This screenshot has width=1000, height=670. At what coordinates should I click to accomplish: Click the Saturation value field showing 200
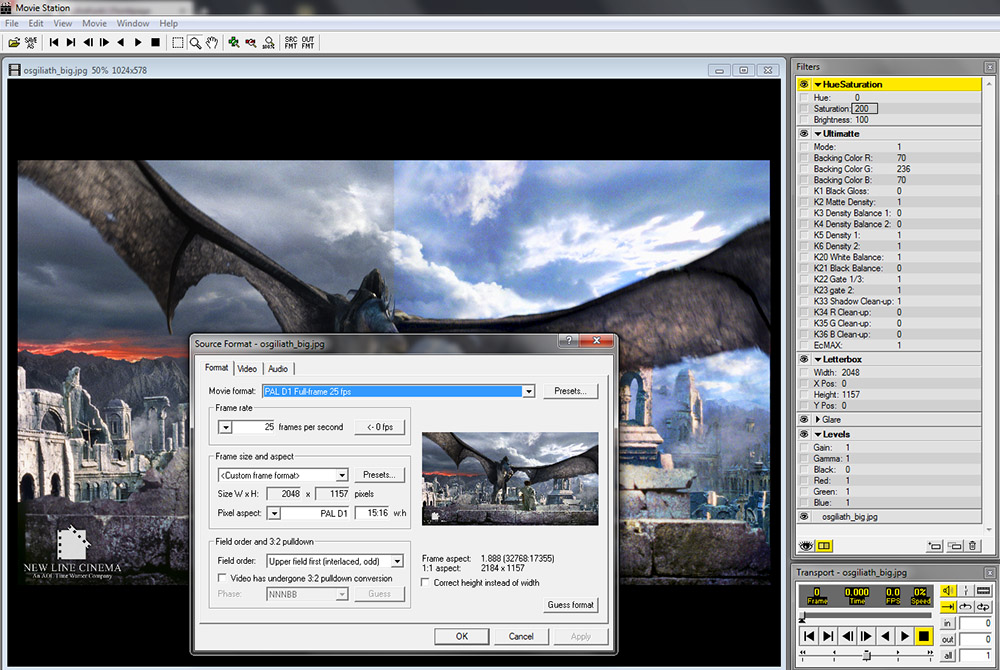click(865, 109)
